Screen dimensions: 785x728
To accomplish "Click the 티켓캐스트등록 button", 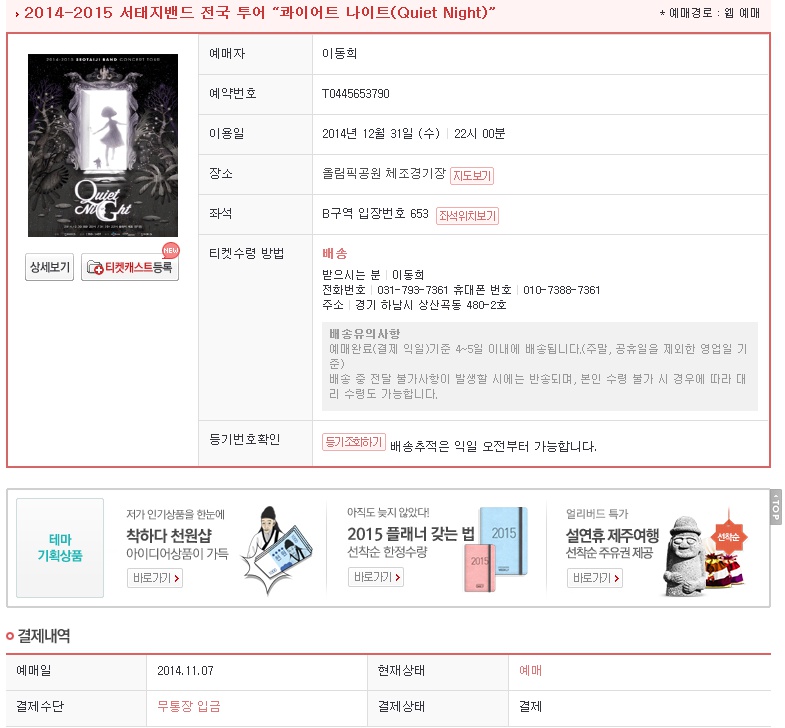I will (x=130, y=267).
